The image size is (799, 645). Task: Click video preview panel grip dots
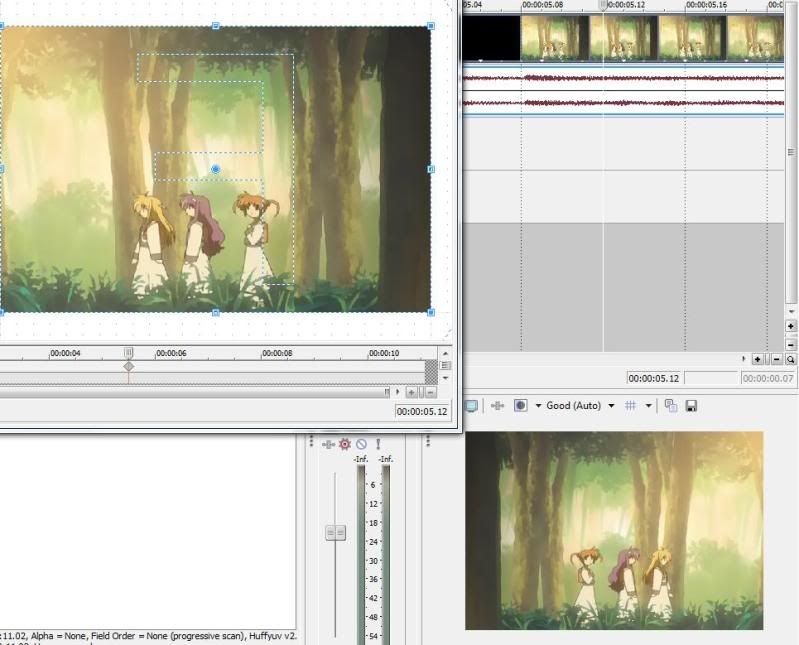point(428,440)
